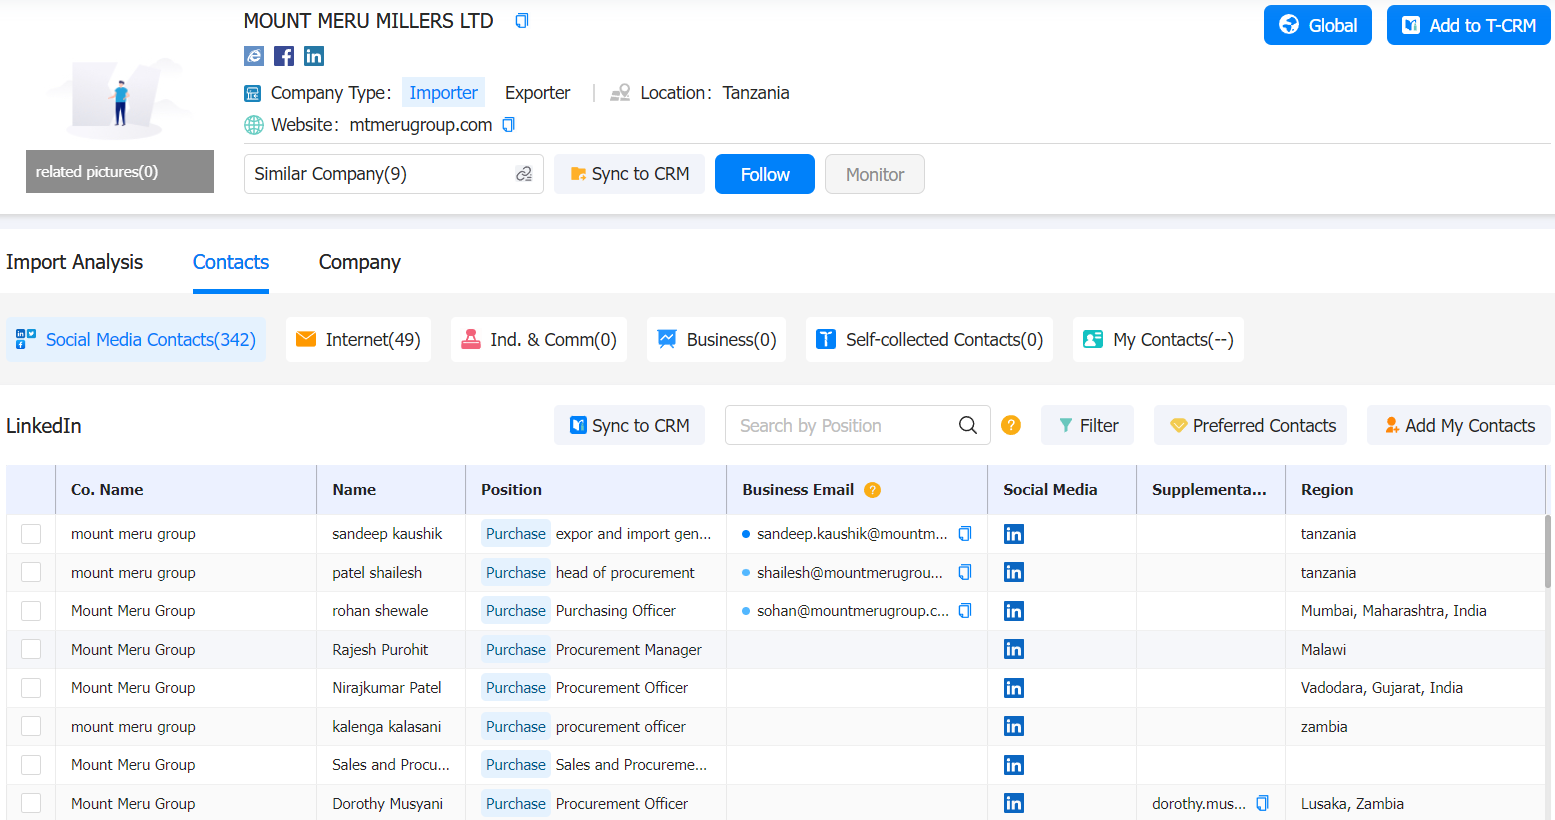Open the company's Facebook page icon

pyautogui.click(x=284, y=56)
